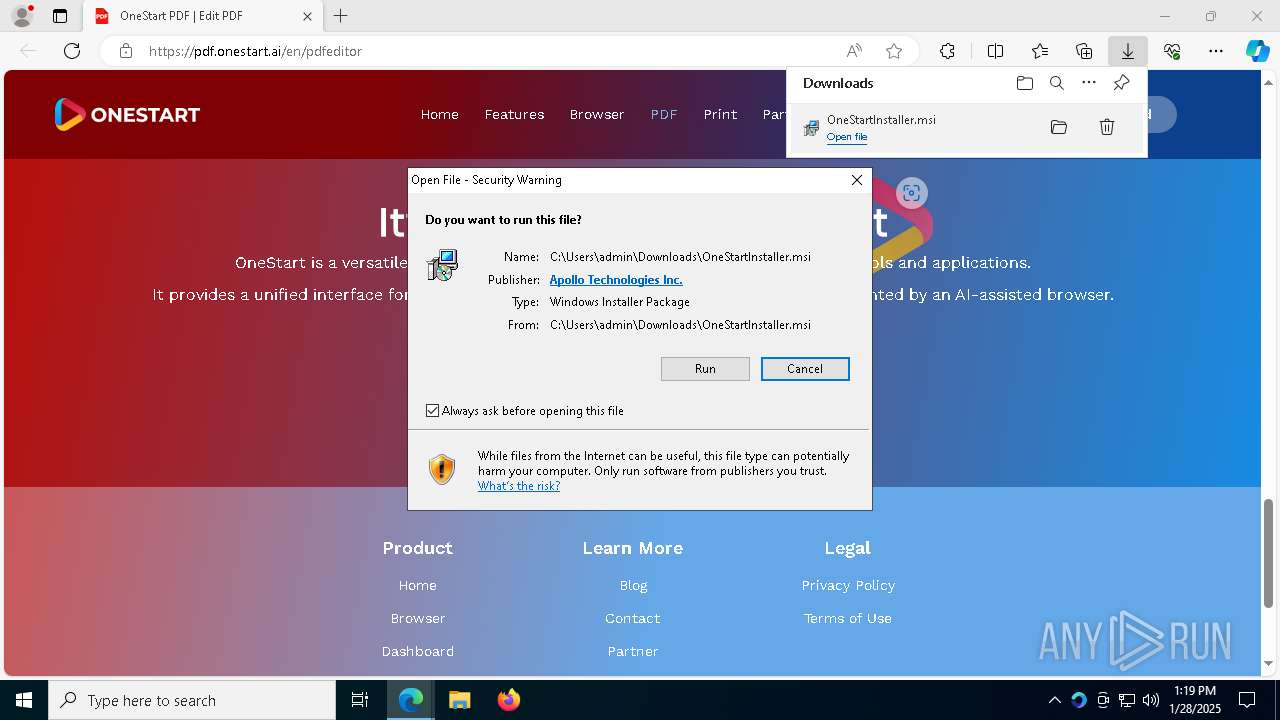
Task: Open the notification center icon
Action: (x=1247, y=700)
